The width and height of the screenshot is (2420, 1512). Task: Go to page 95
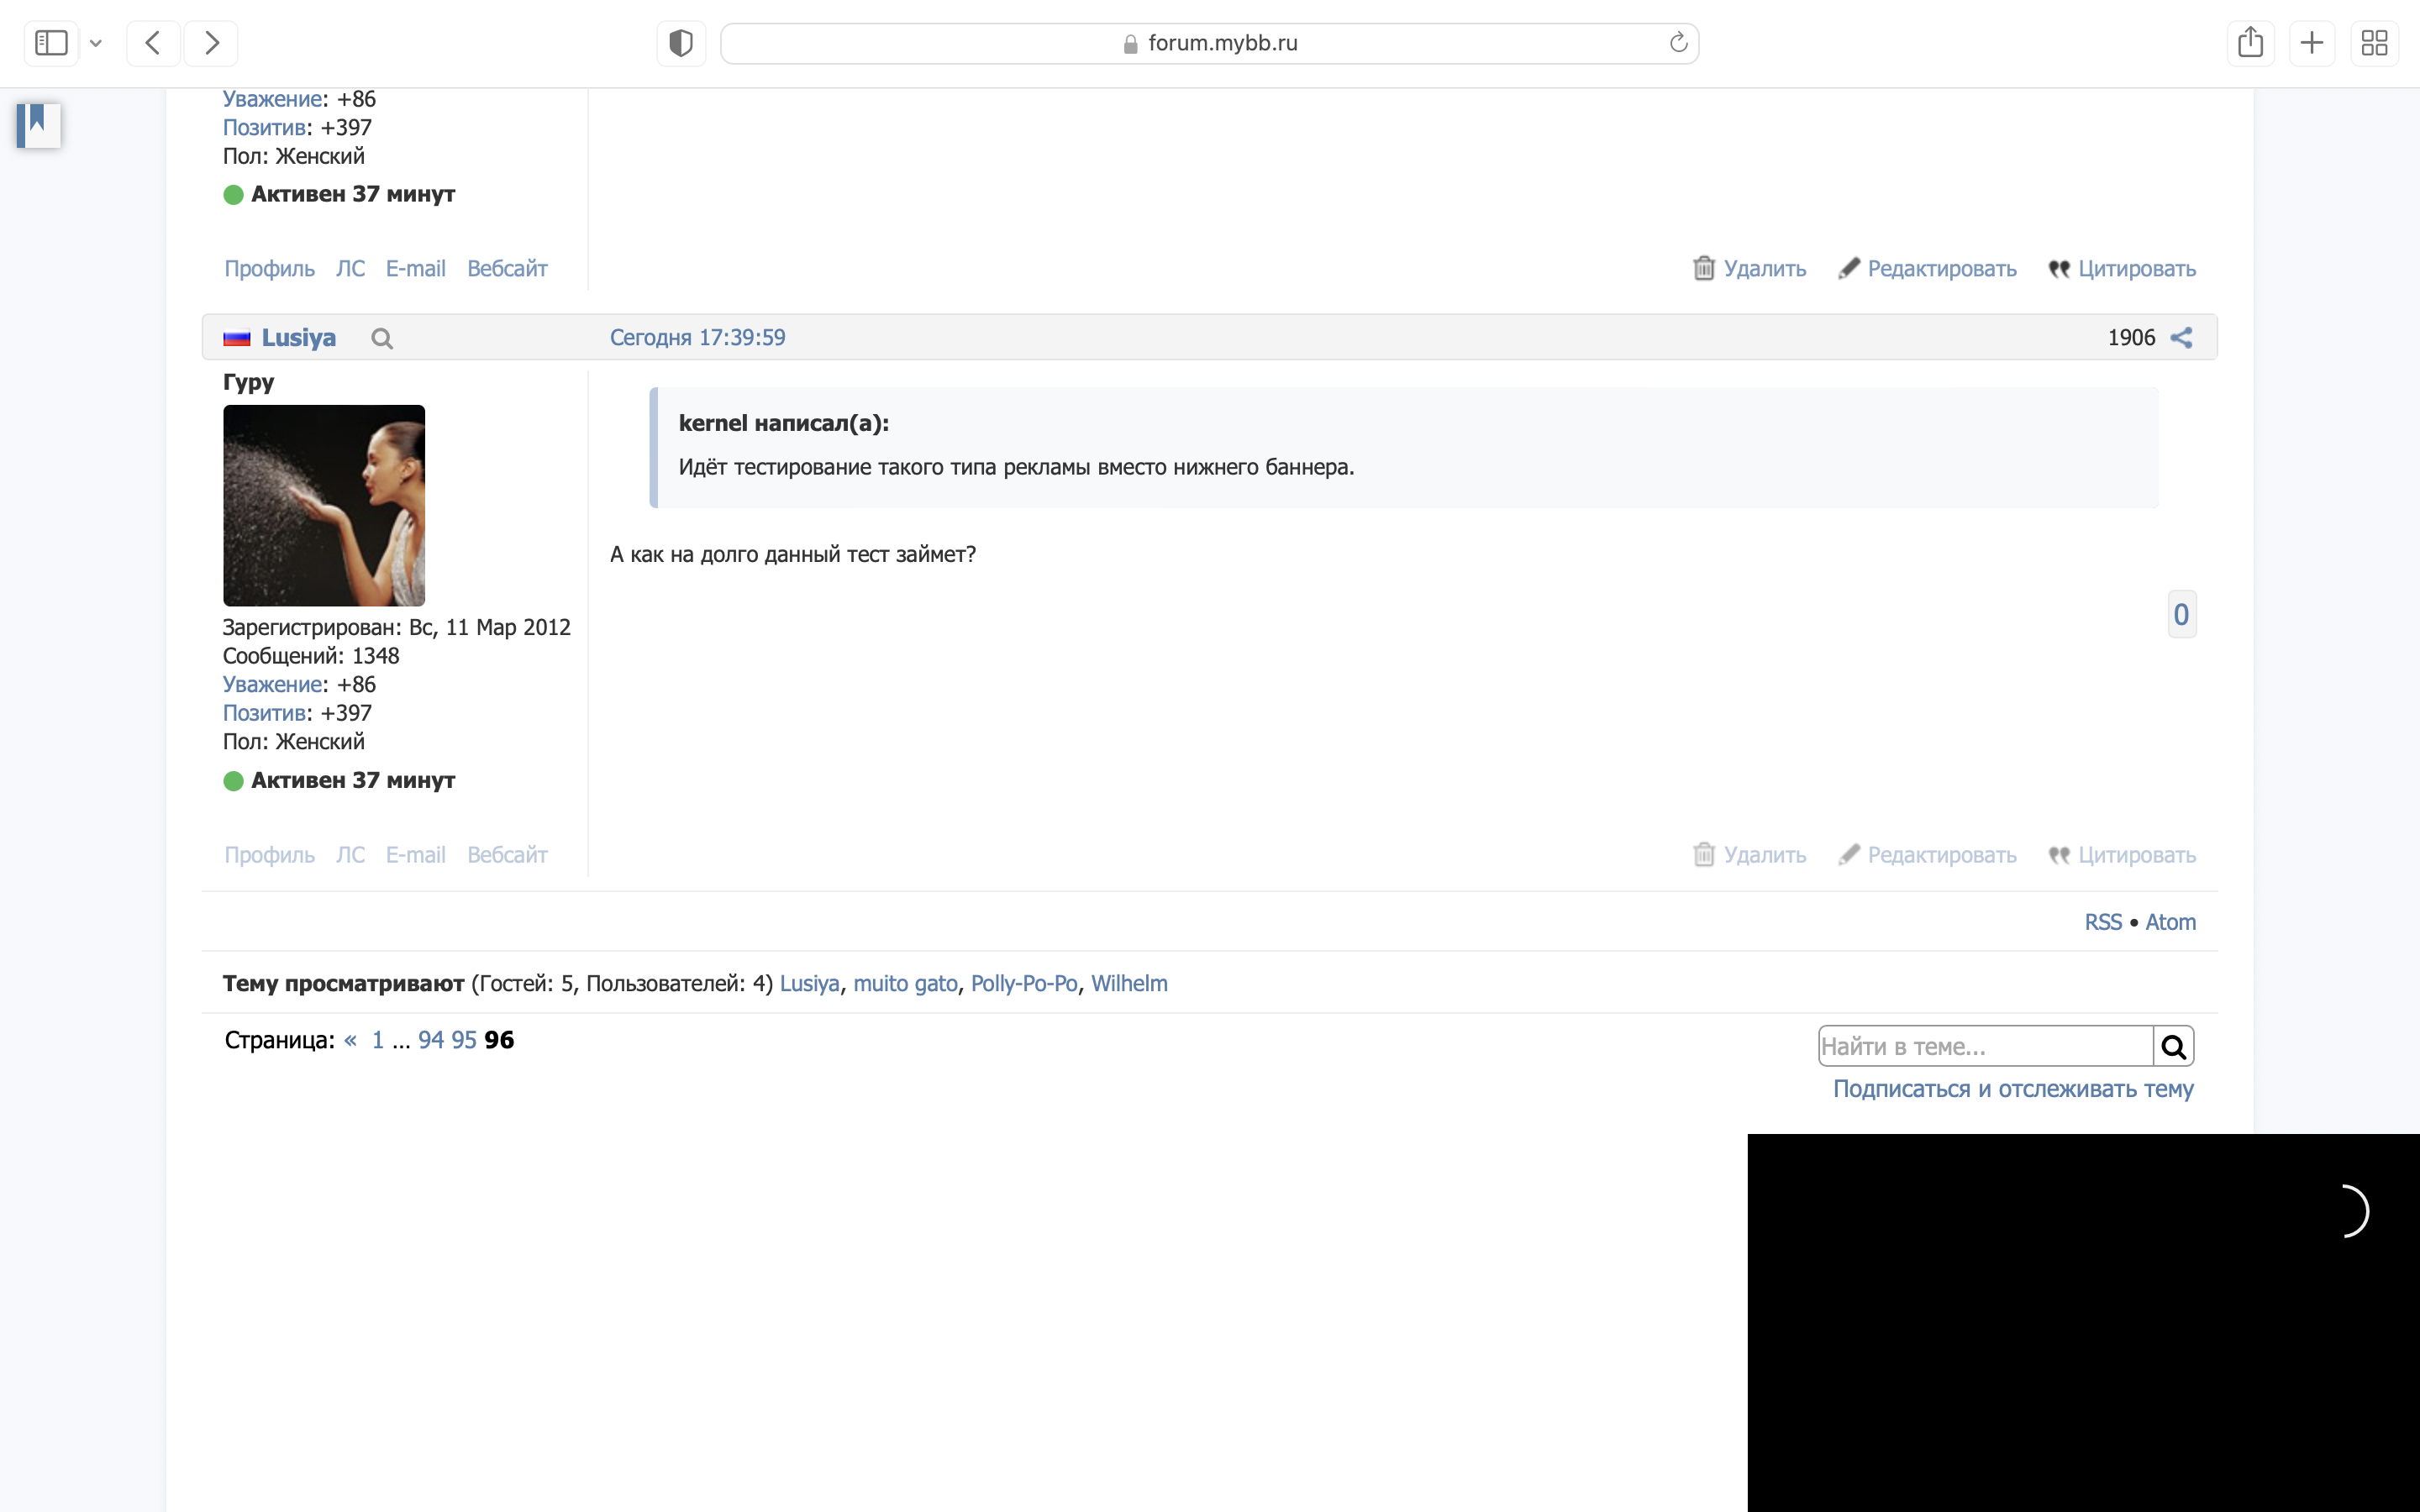(464, 1040)
